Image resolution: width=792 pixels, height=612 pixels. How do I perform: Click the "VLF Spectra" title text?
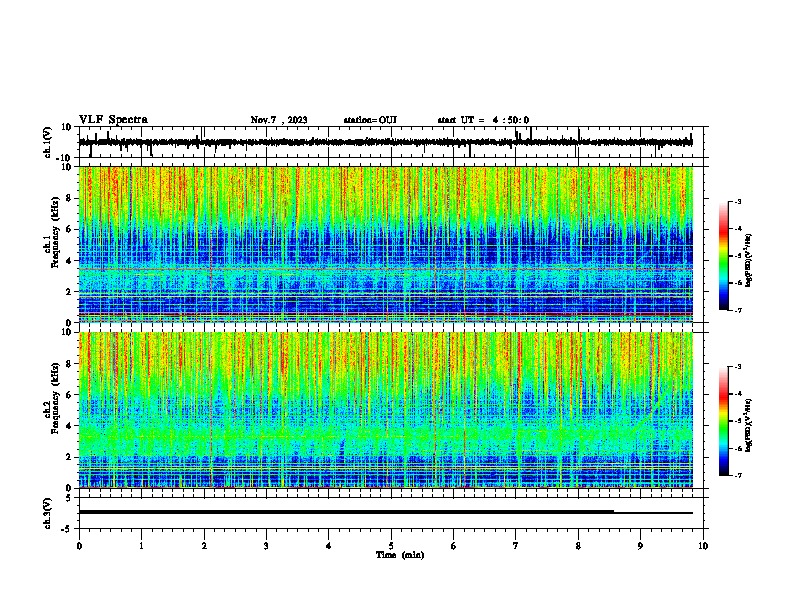[113, 120]
